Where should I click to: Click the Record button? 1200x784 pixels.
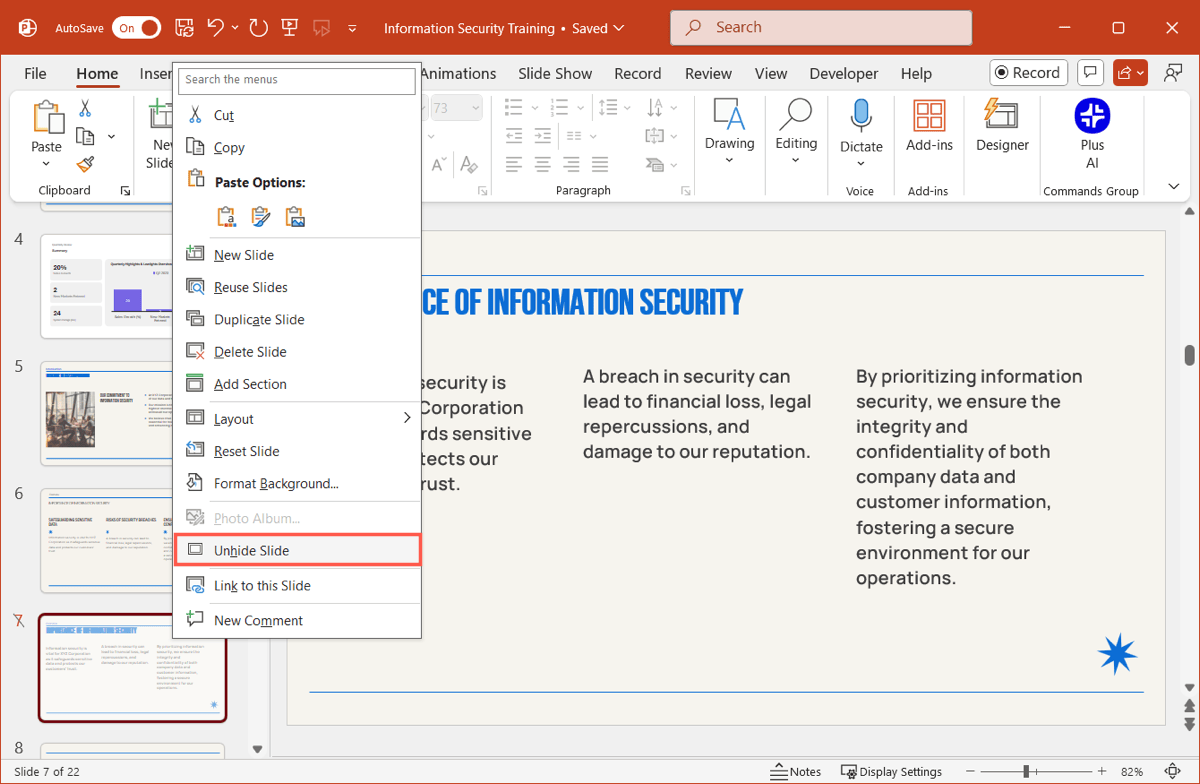(1026, 73)
